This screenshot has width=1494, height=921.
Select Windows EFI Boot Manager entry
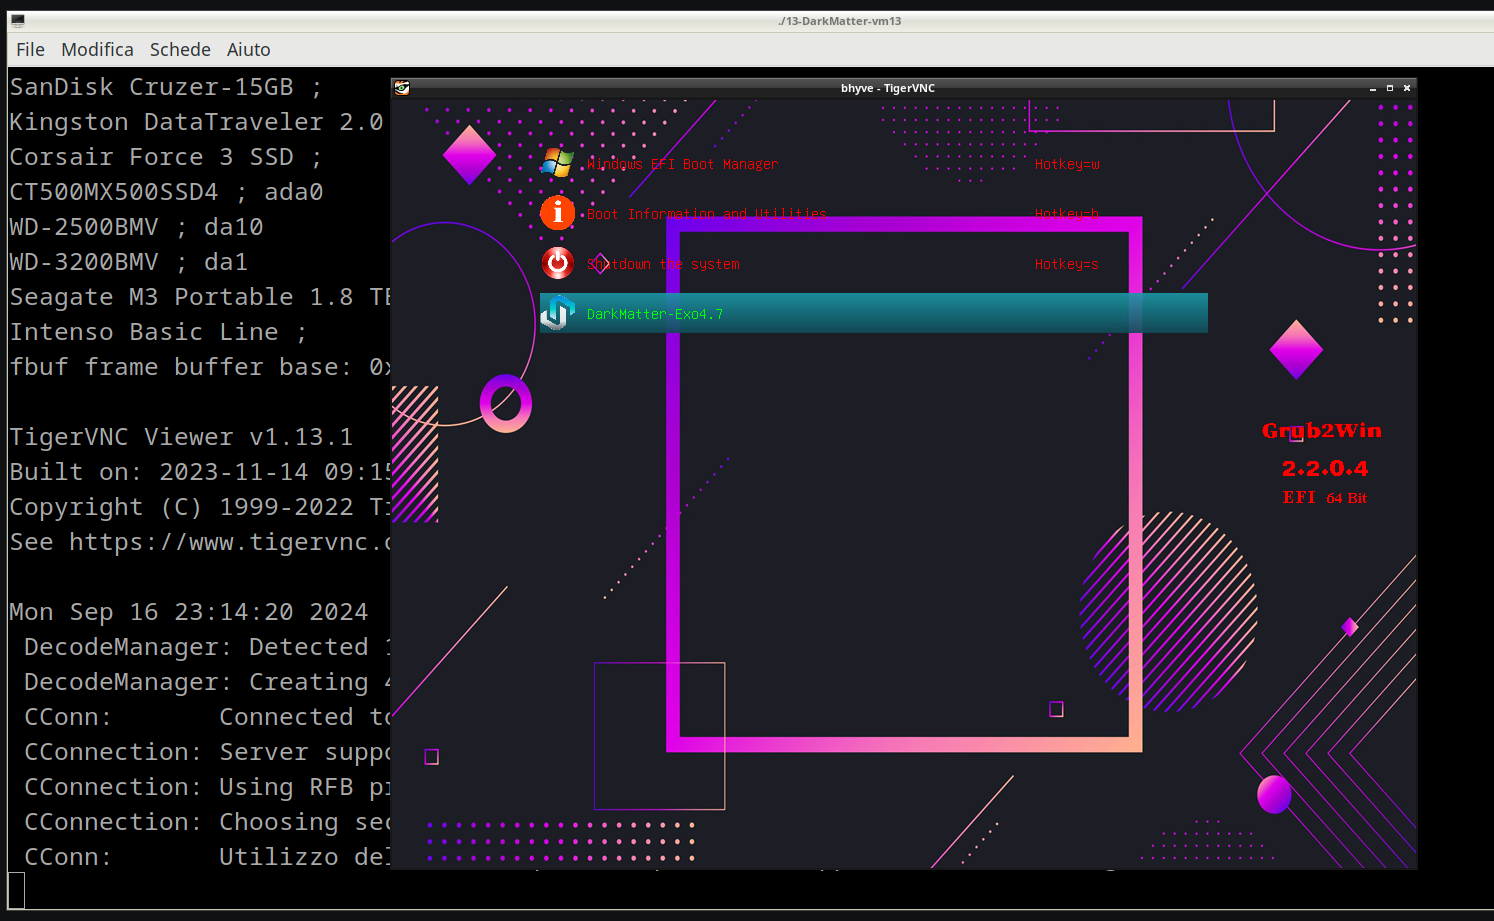(682, 164)
